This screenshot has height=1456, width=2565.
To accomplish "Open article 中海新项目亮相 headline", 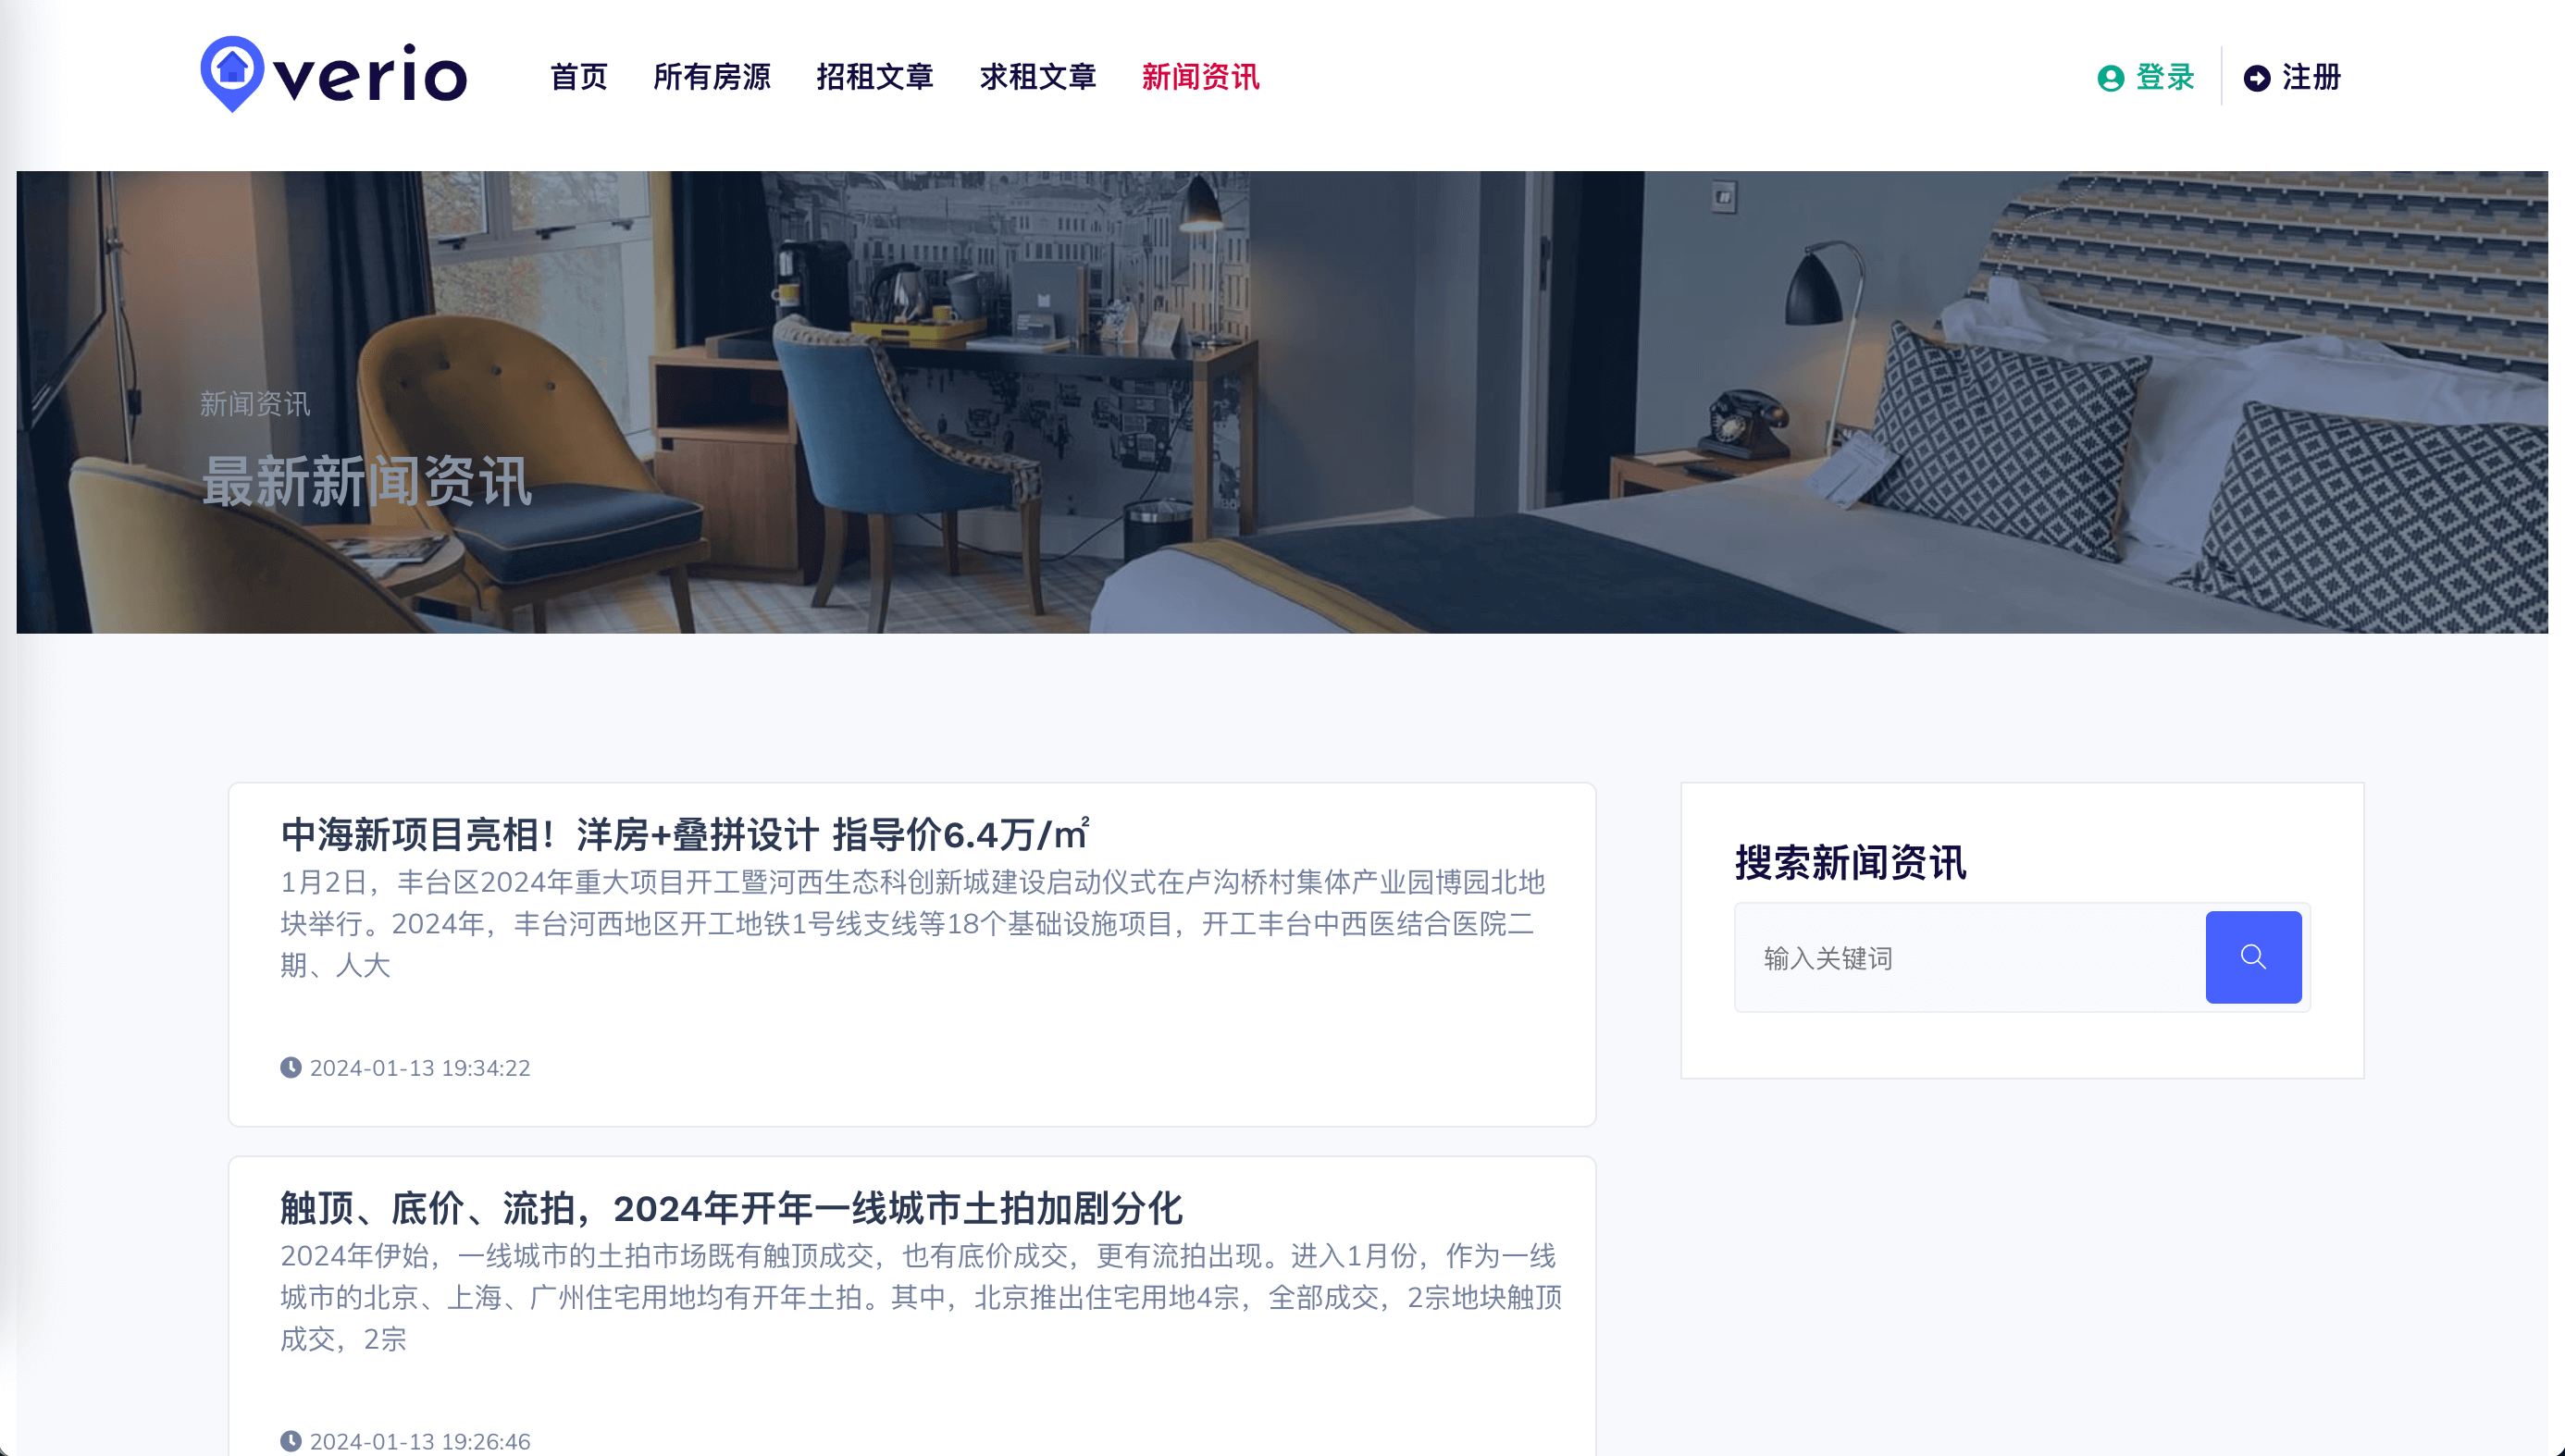I will coord(685,834).
